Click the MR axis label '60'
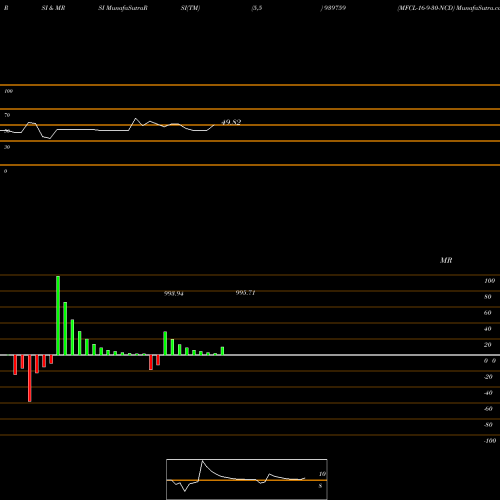500x500 pixels. pyautogui.click(x=488, y=313)
